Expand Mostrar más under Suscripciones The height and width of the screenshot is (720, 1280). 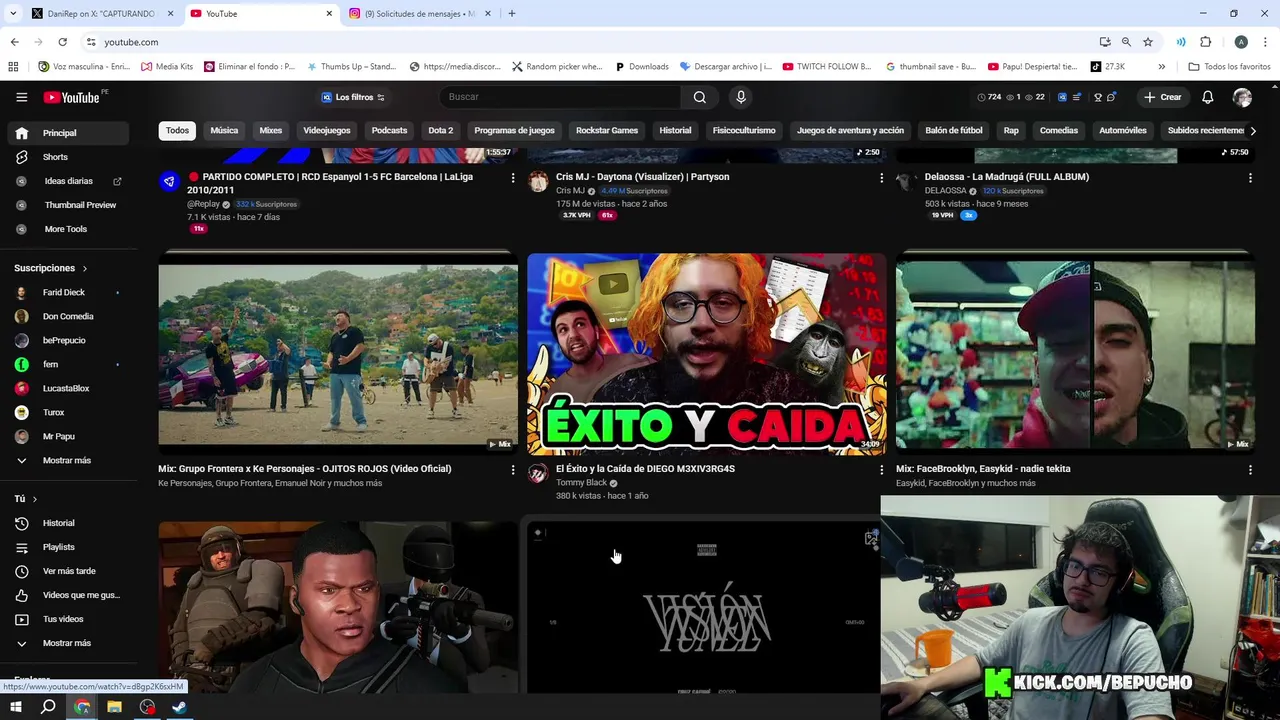click(68, 460)
